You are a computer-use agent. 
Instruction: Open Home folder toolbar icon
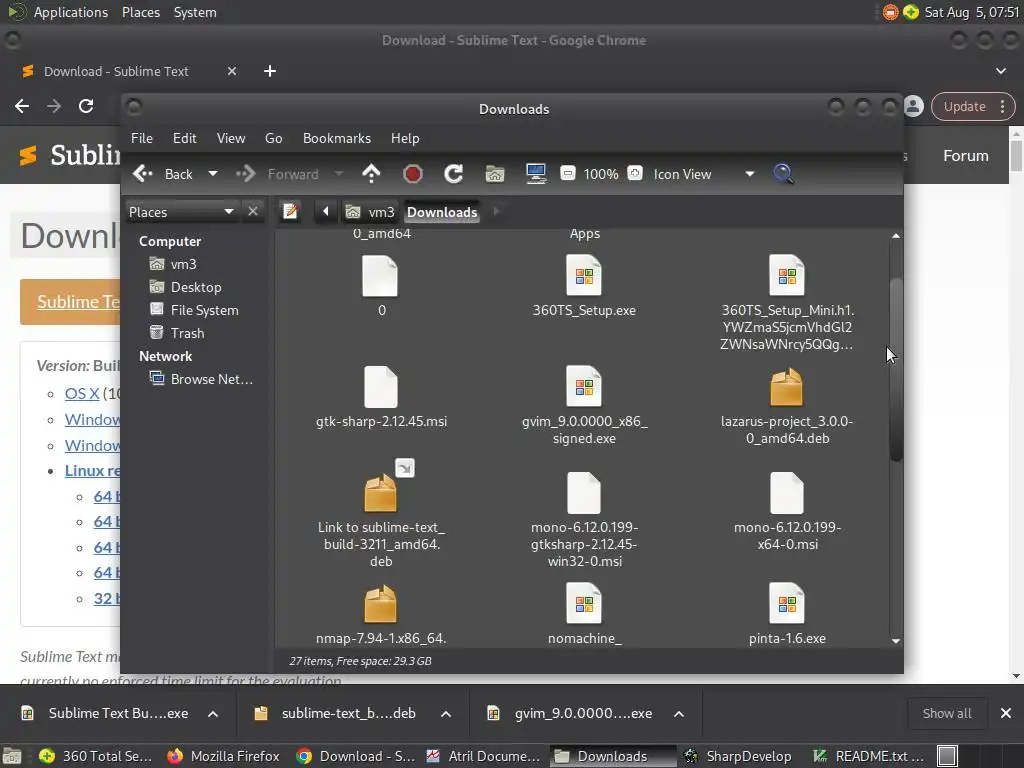coord(494,174)
